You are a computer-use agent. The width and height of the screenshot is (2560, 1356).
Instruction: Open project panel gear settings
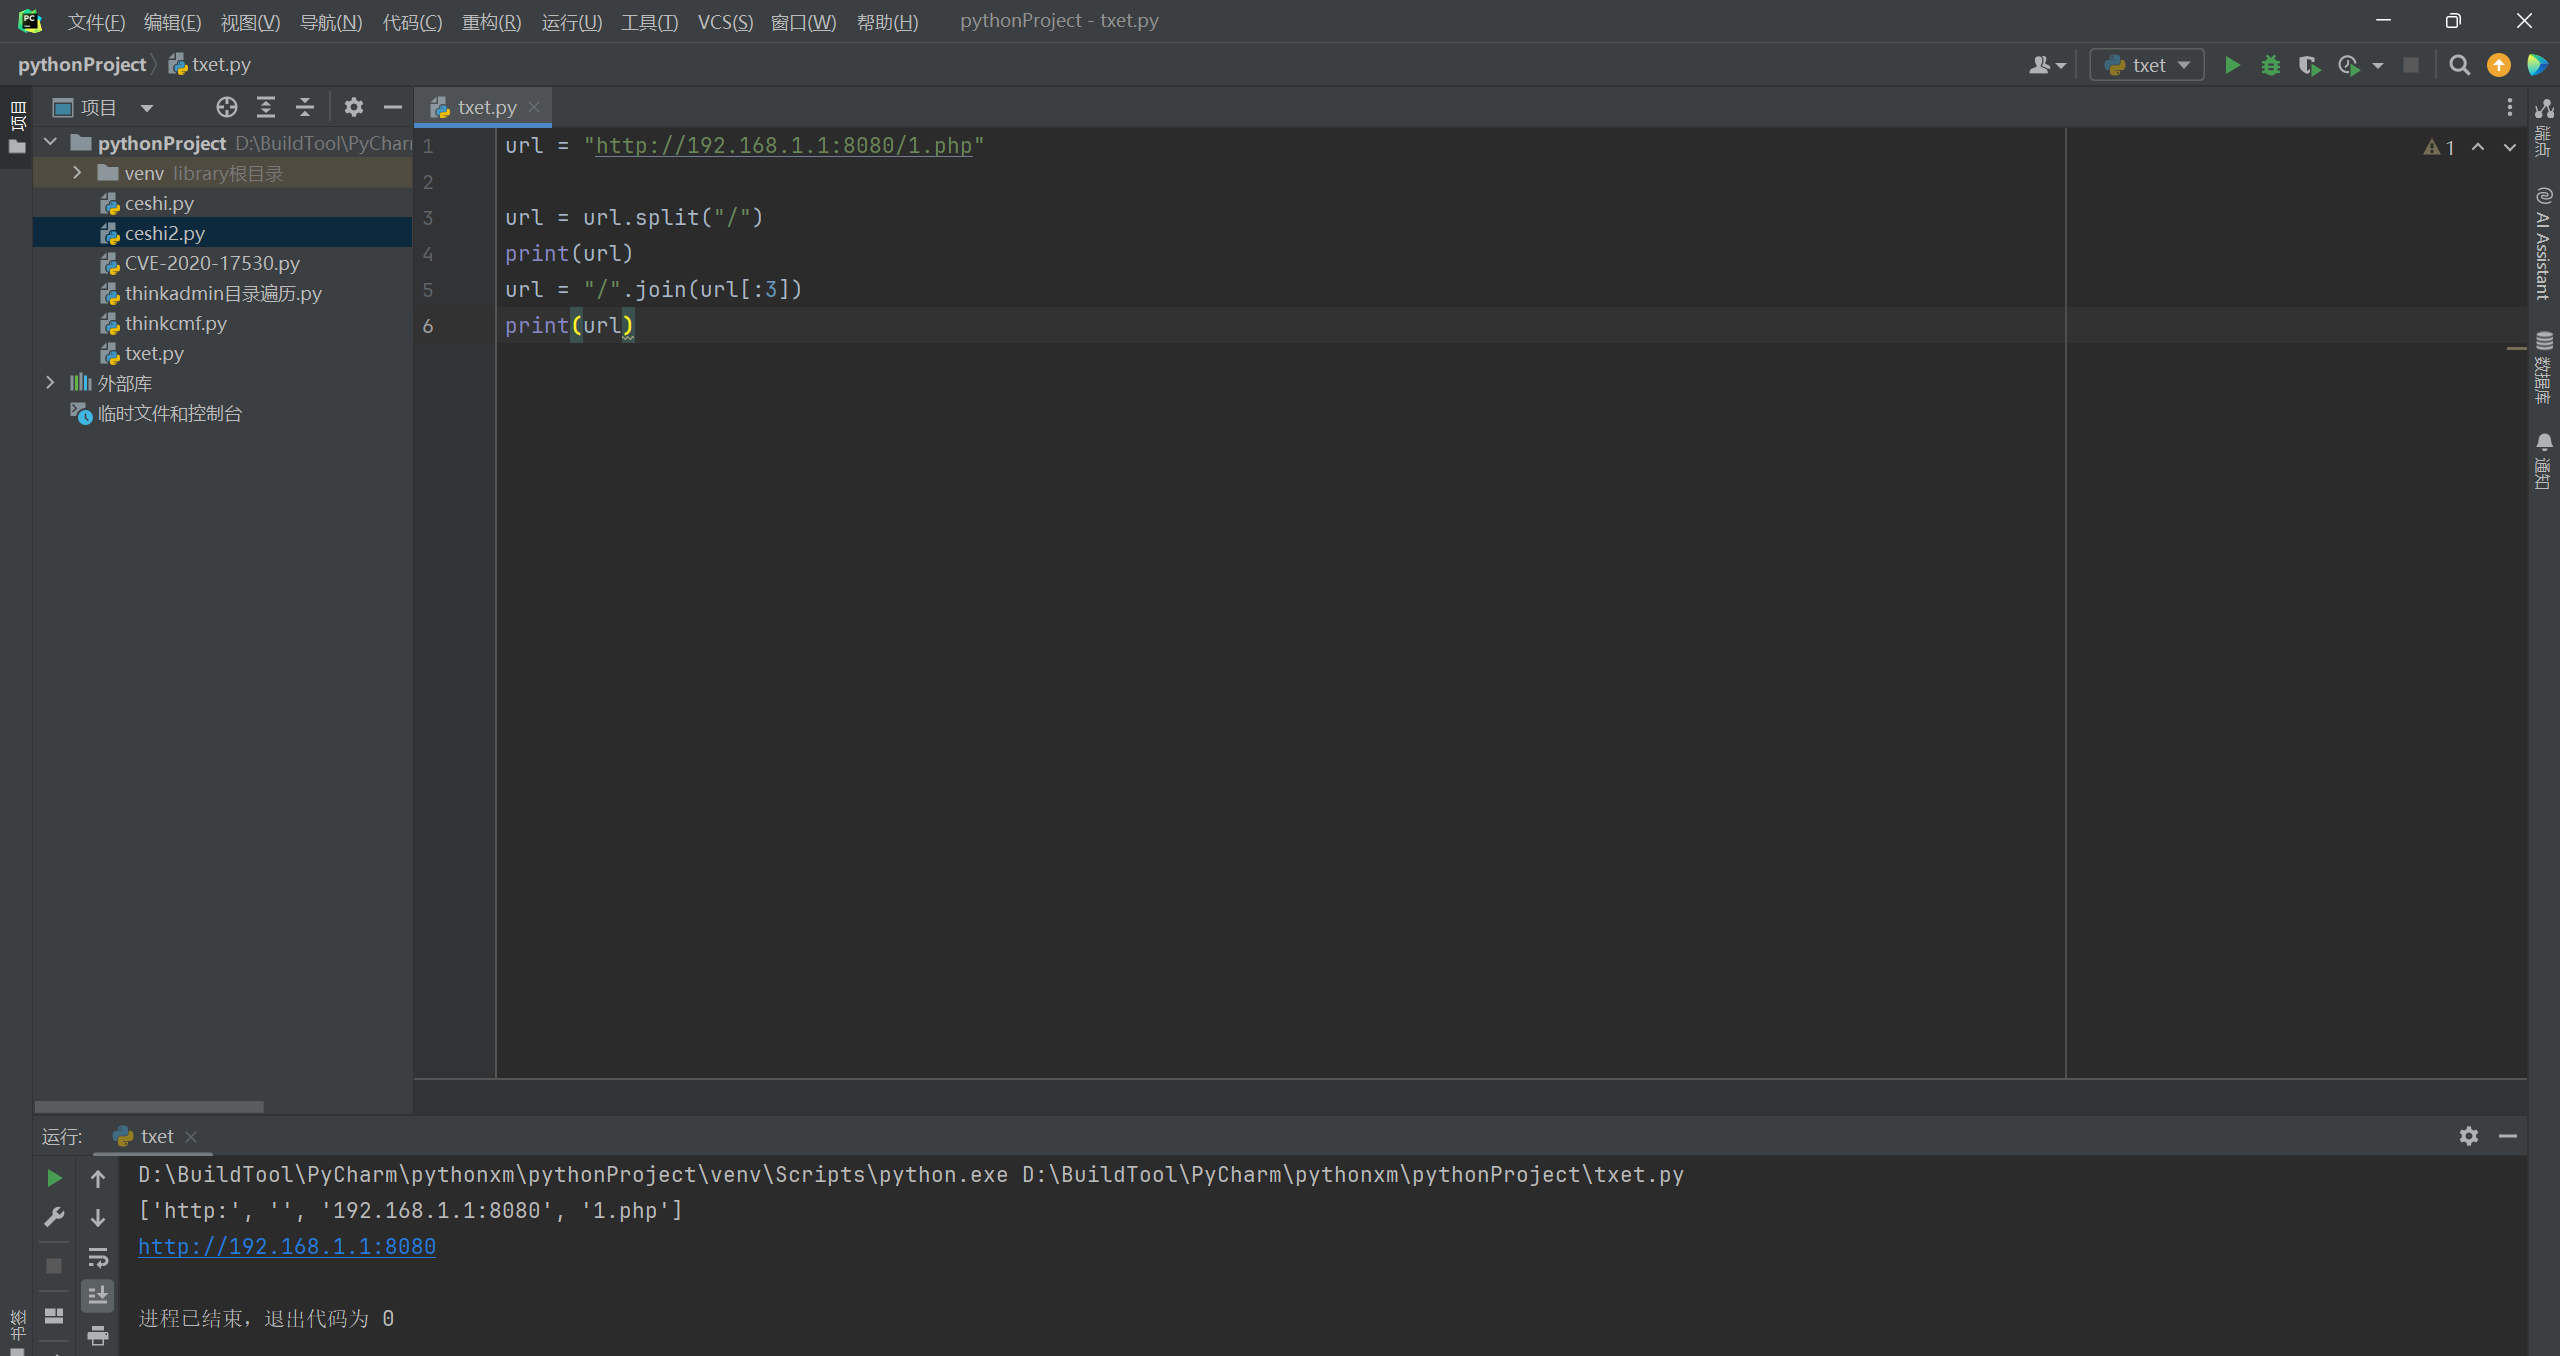[x=354, y=107]
